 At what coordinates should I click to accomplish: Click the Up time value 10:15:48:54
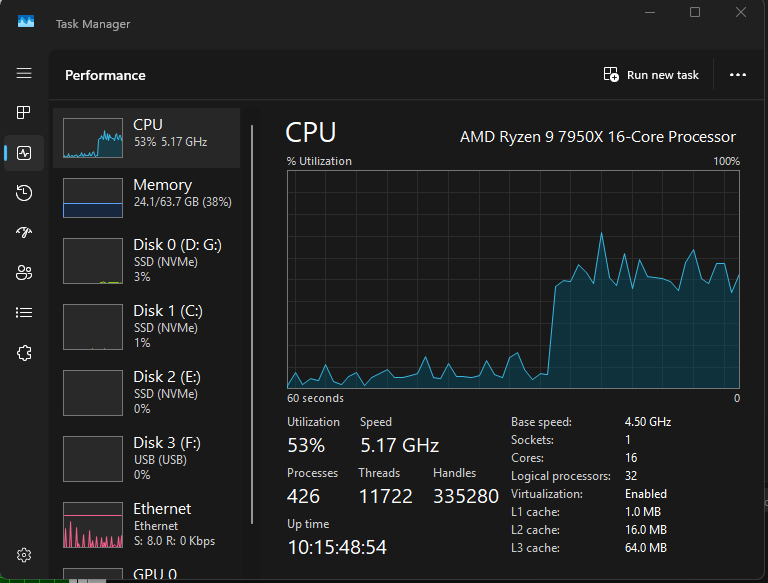point(337,547)
